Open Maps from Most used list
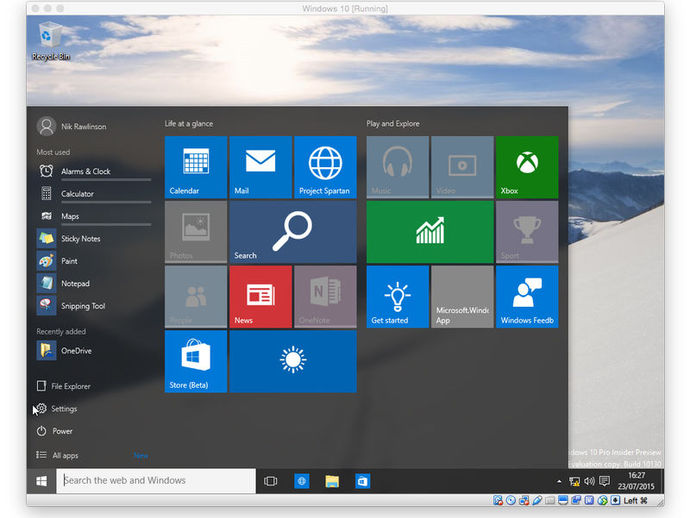 [x=94, y=216]
